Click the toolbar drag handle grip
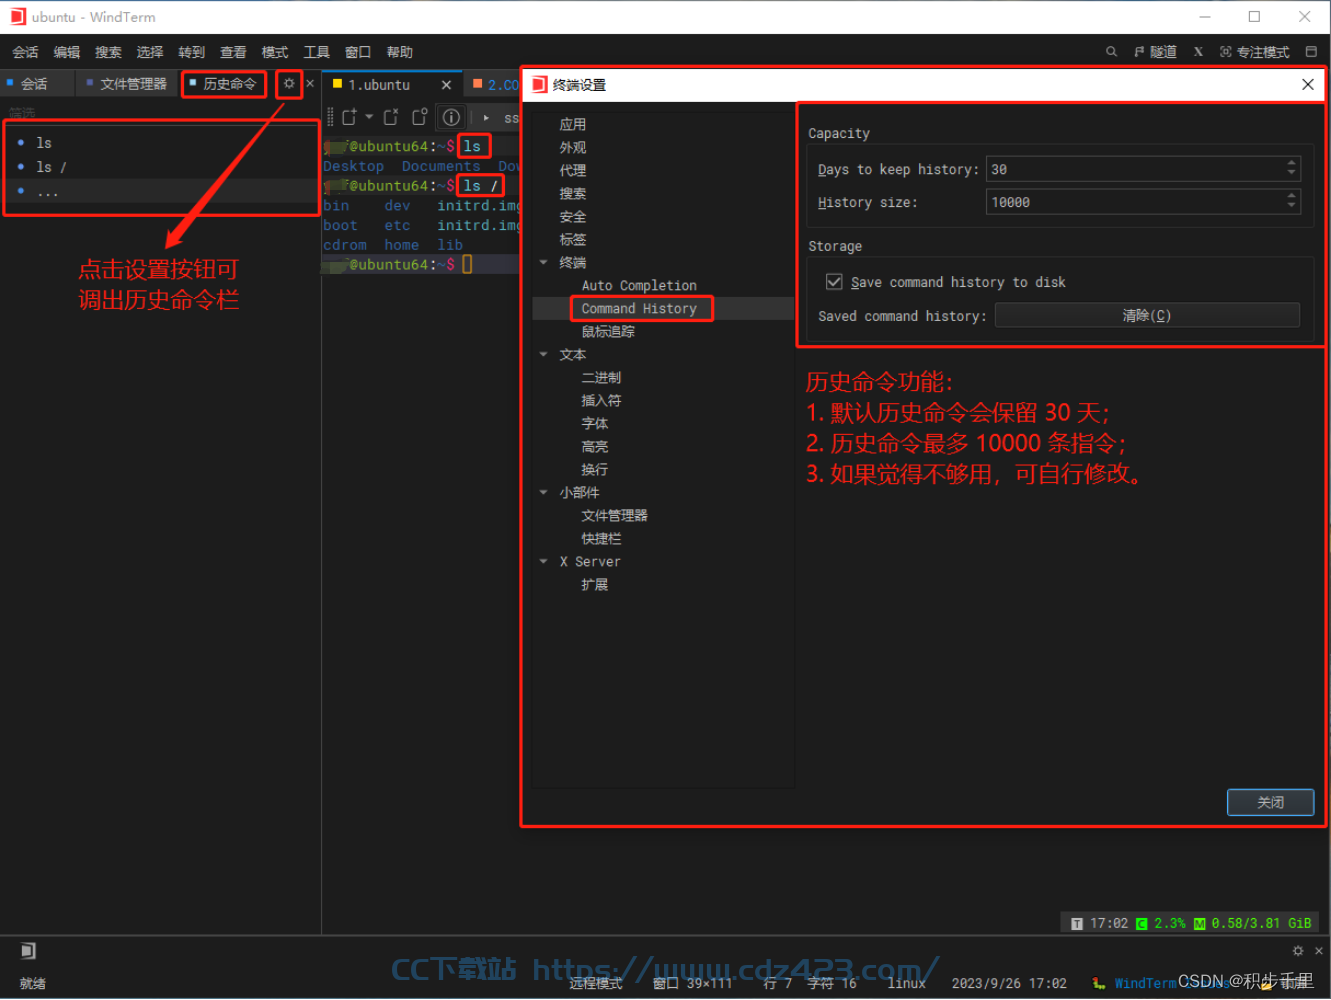 330,117
